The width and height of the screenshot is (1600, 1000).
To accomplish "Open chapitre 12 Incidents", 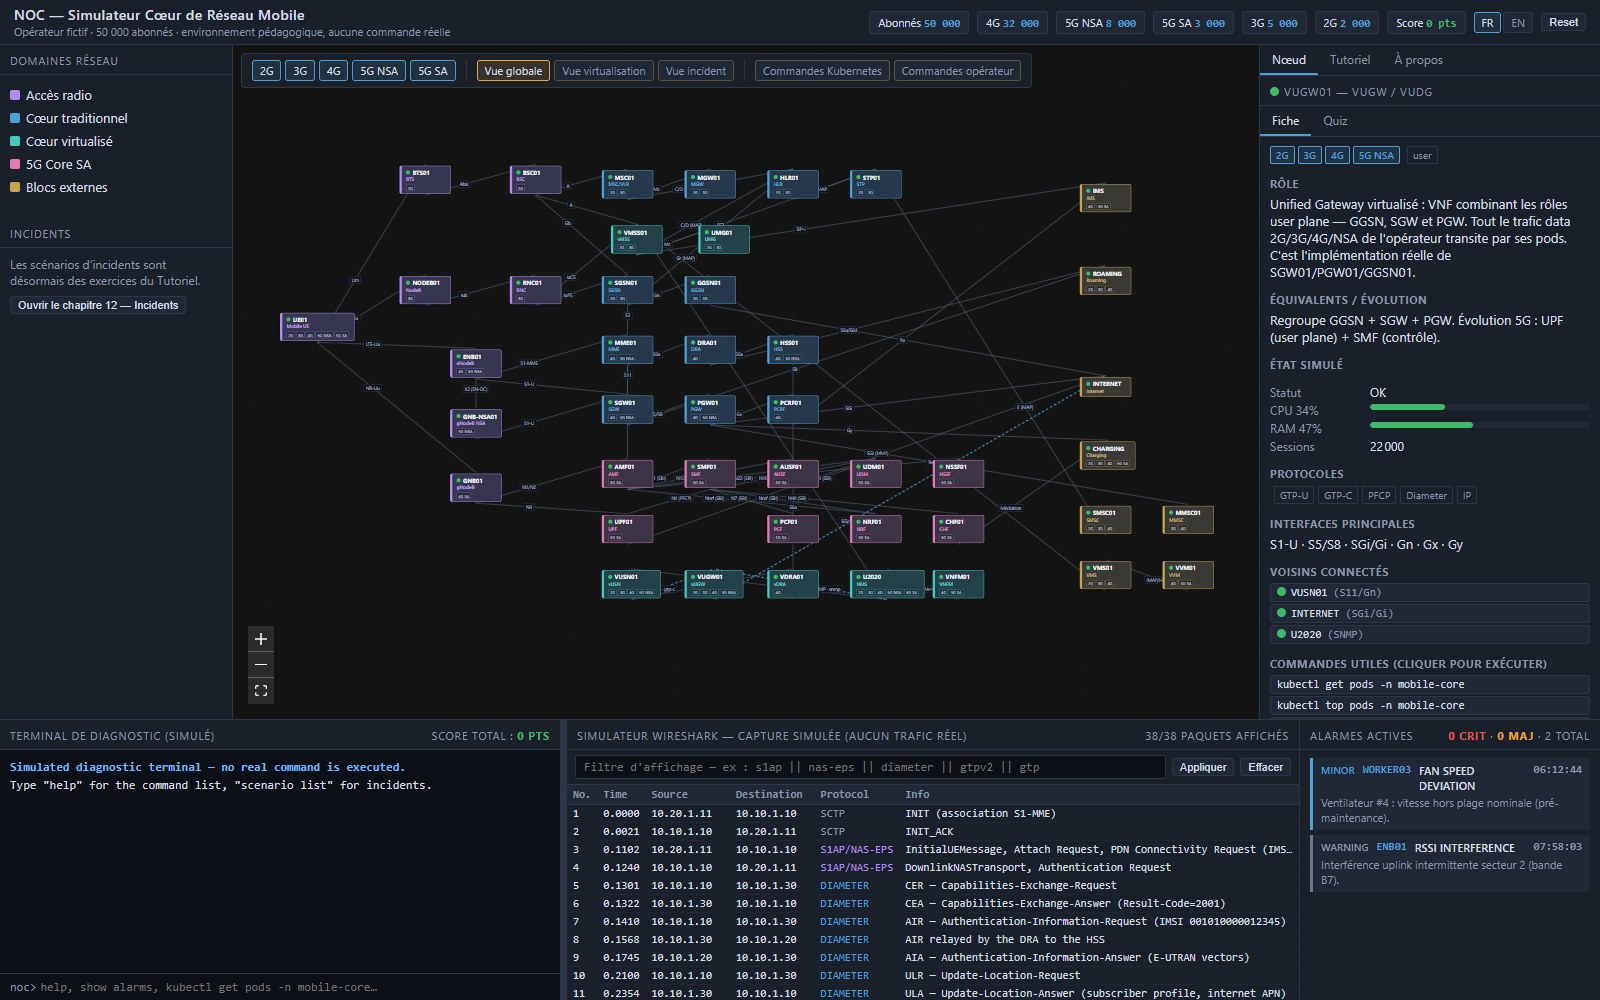I will [x=98, y=305].
